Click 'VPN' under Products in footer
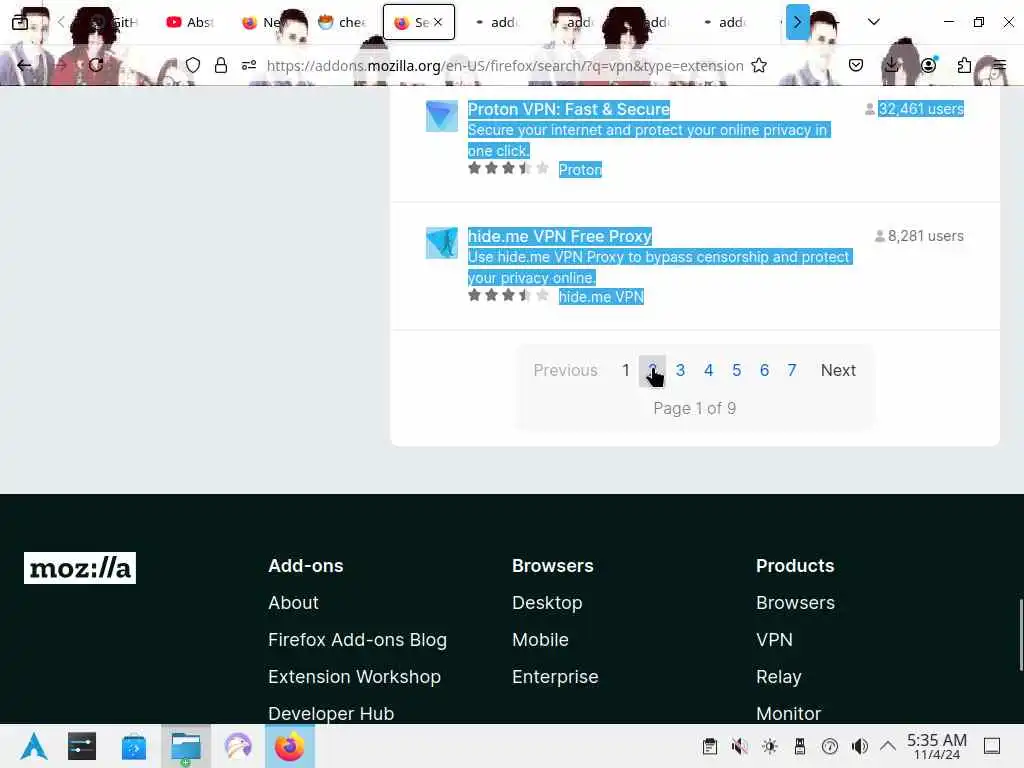Viewport: 1024px width, 768px height. point(775,639)
